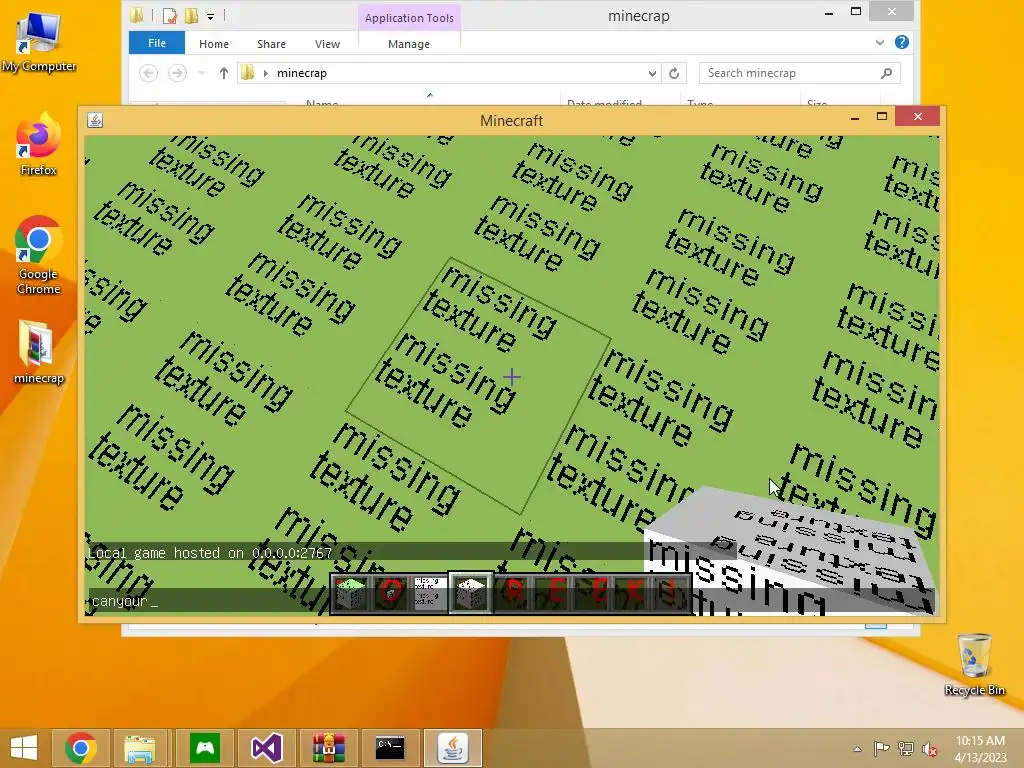Screen dimensions: 1024x768
Task: Click the folder icon in Explorer's title bar
Action: [x=136, y=16]
